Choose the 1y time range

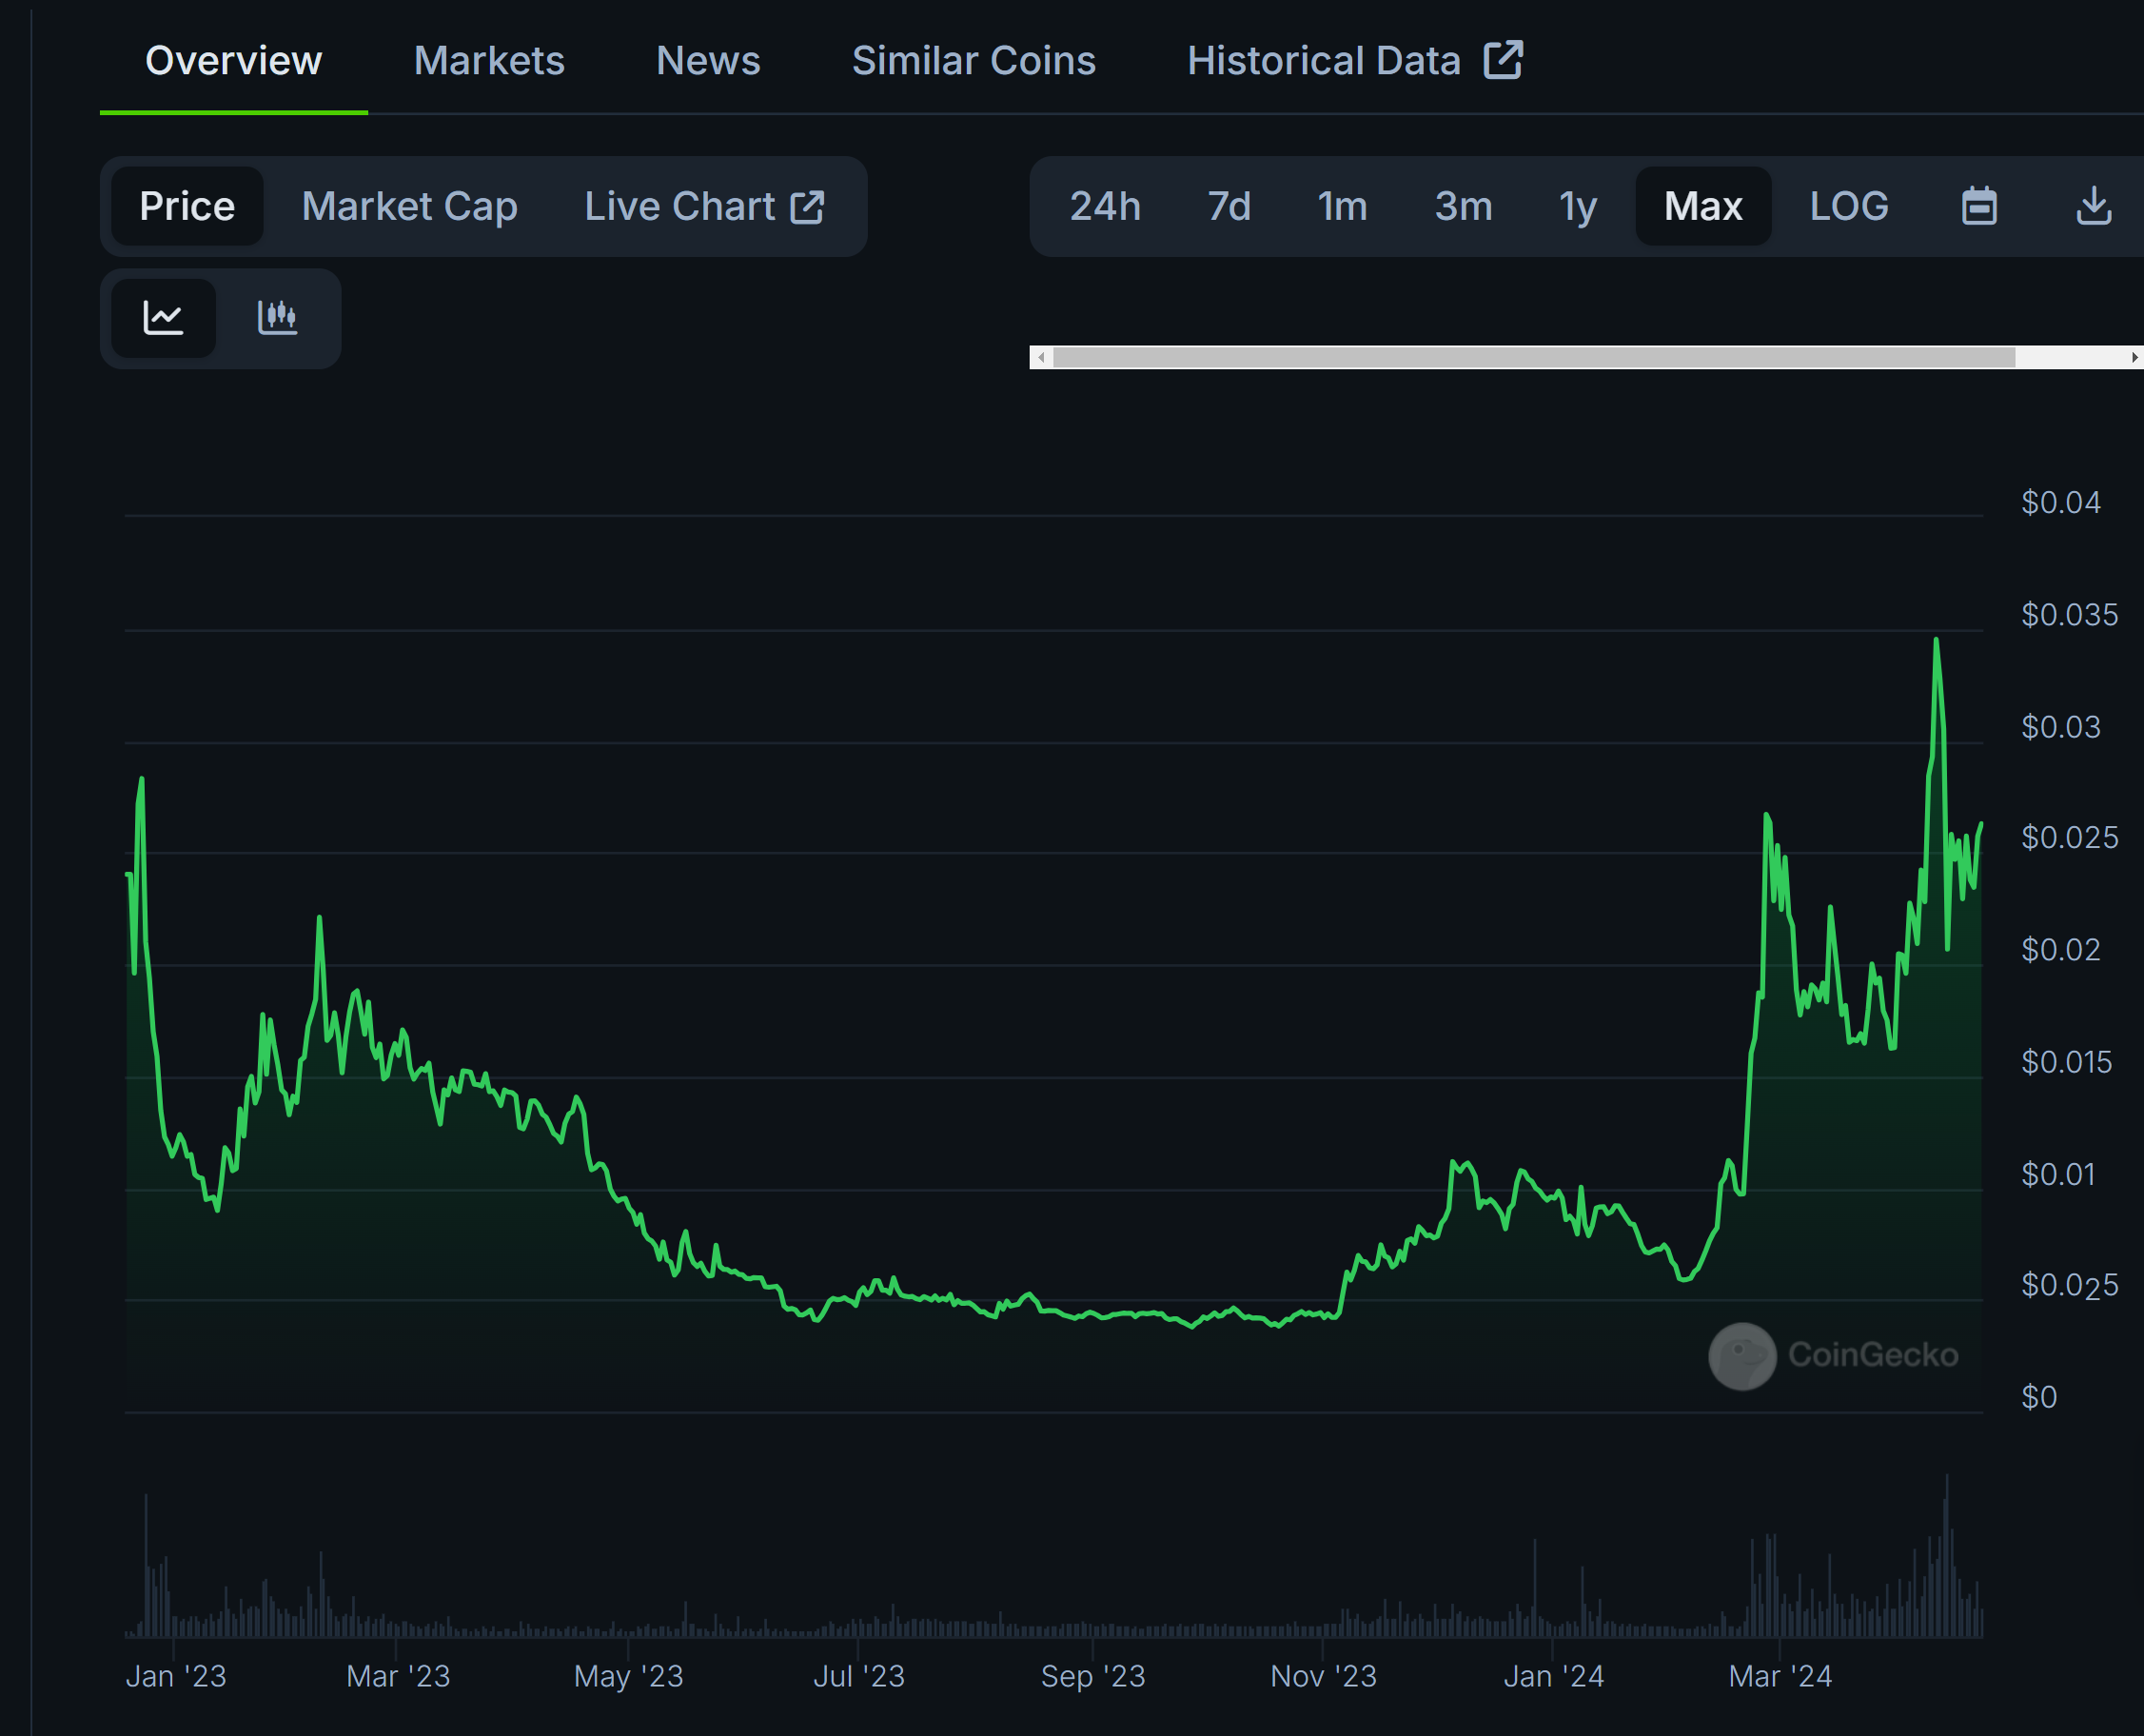(1577, 206)
